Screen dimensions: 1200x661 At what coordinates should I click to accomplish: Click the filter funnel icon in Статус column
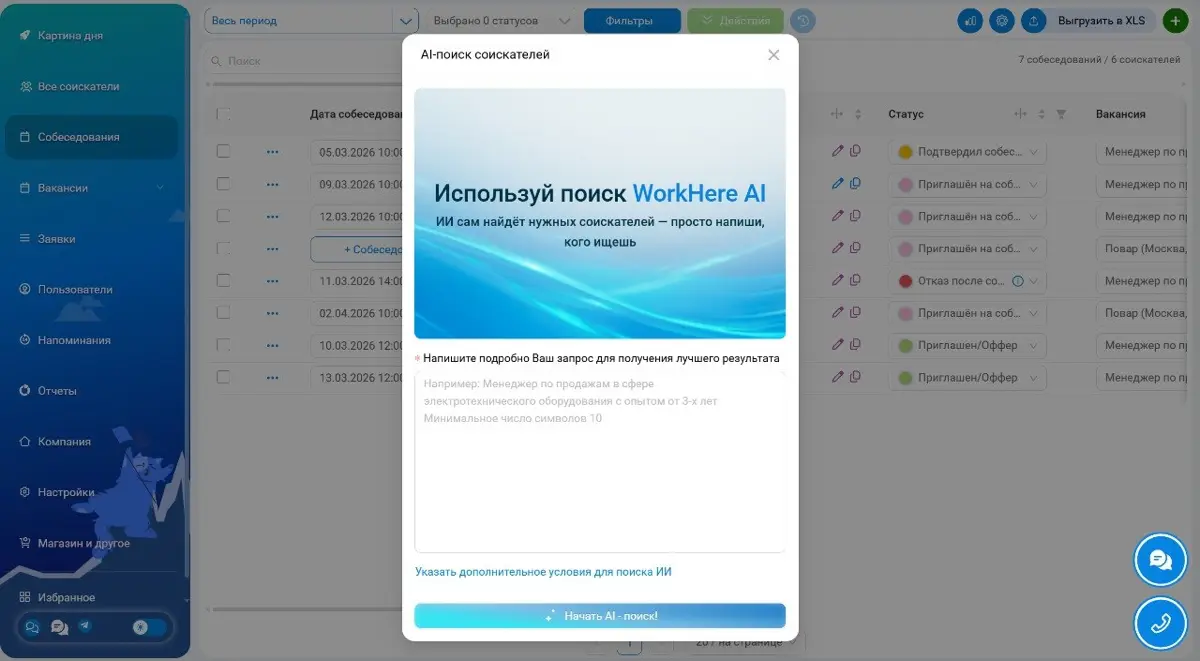[x=1061, y=114]
